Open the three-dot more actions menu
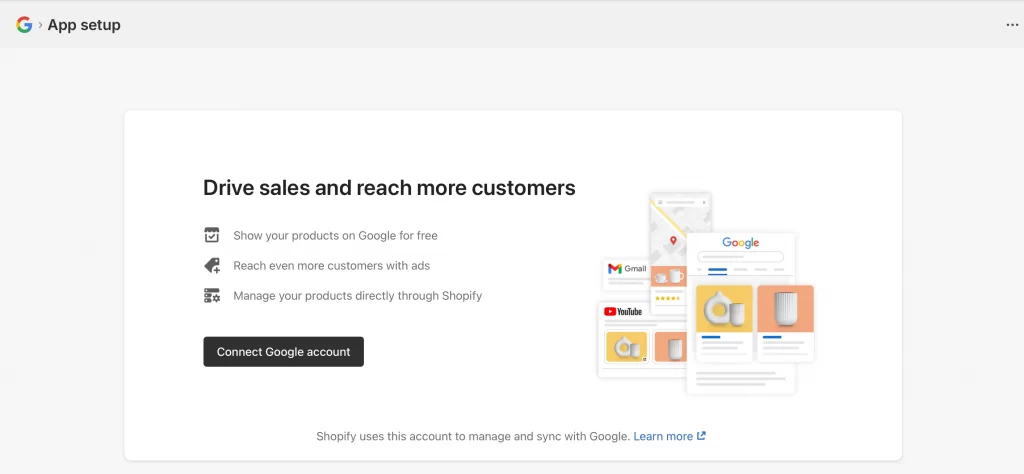Screen dimensions: 1024x474 tap(1012, 25)
